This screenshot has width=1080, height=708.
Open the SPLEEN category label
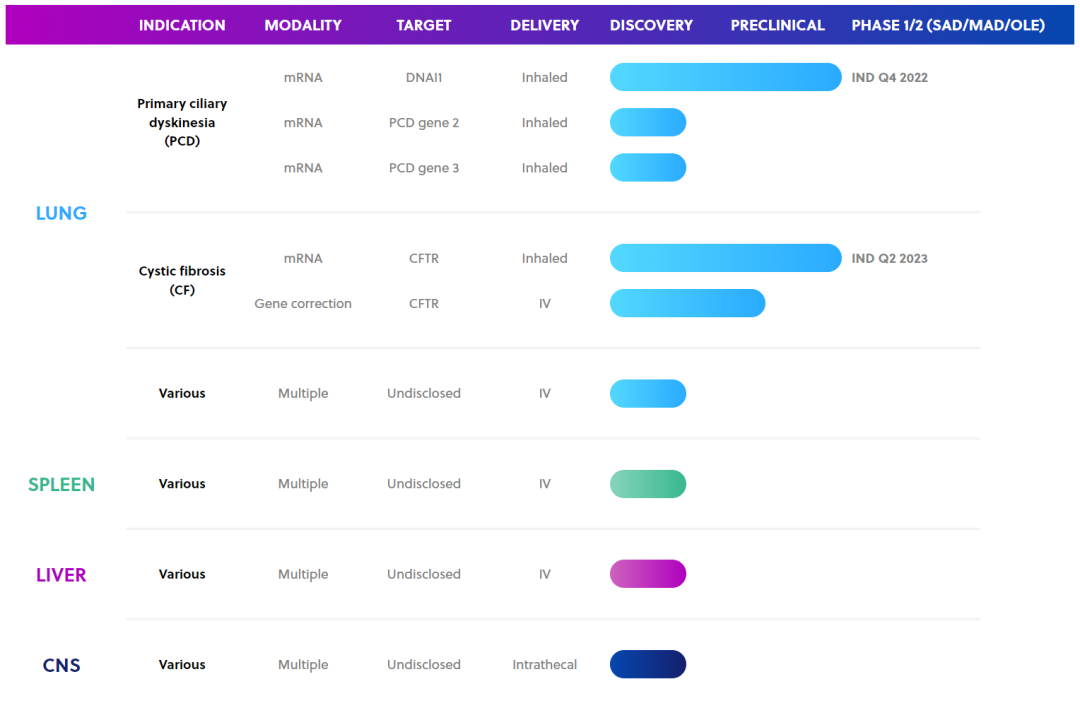click(x=61, y=484)
